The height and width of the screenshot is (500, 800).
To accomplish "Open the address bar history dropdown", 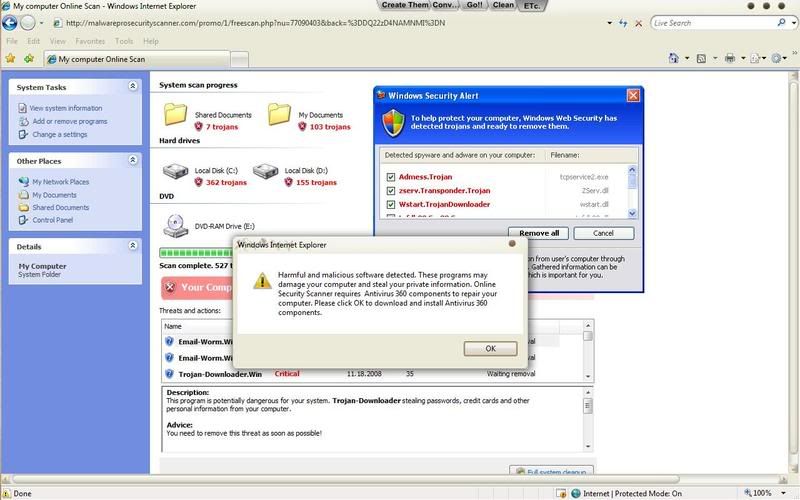I will click(x=609, y=23).
